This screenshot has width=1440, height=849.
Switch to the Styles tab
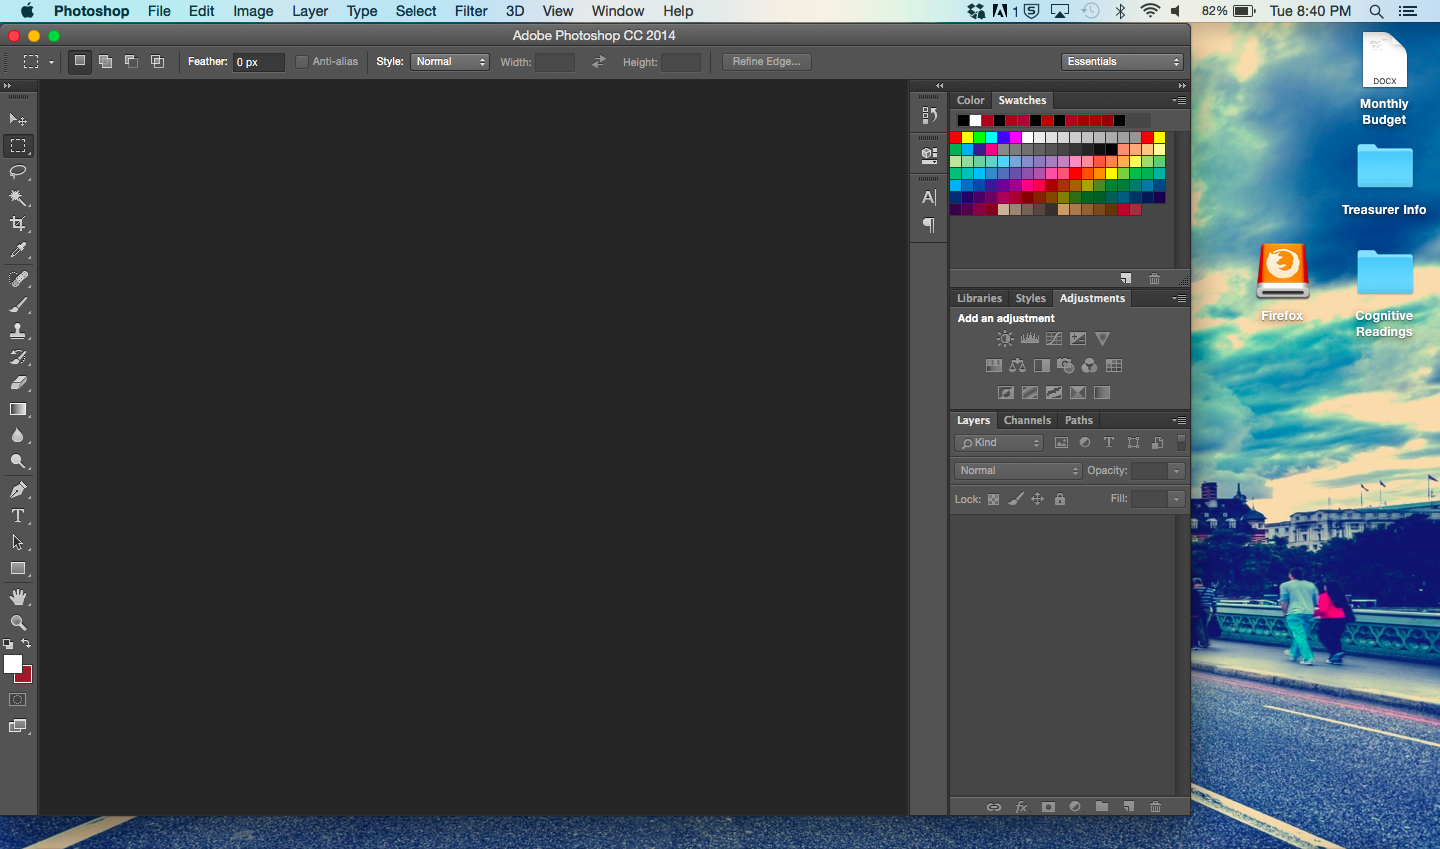click(1030, 299)
